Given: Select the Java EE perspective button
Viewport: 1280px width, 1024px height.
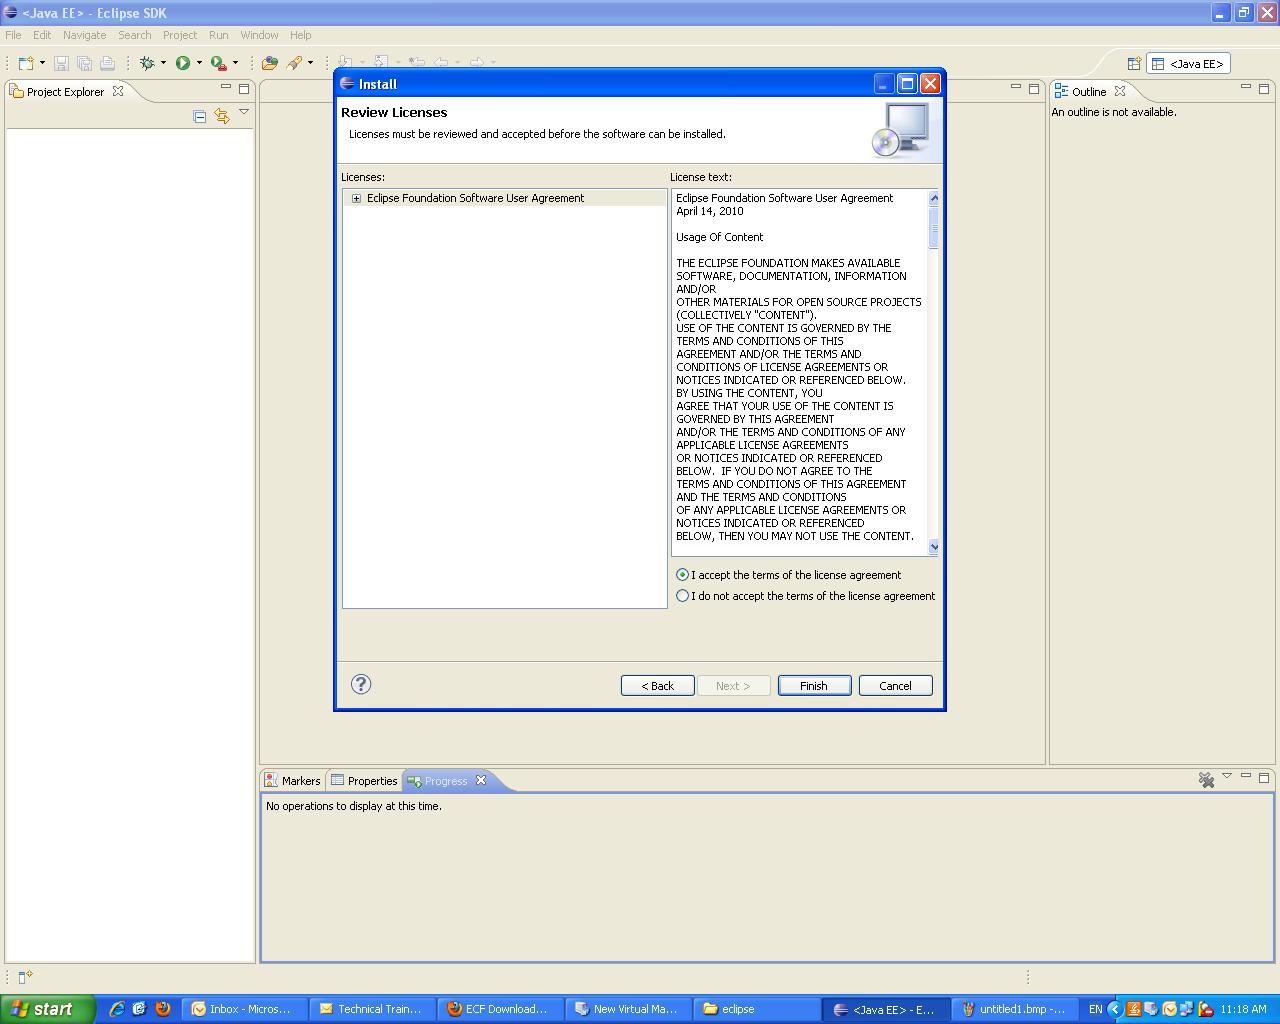Looking at the screenshot, I should 1188,63.
